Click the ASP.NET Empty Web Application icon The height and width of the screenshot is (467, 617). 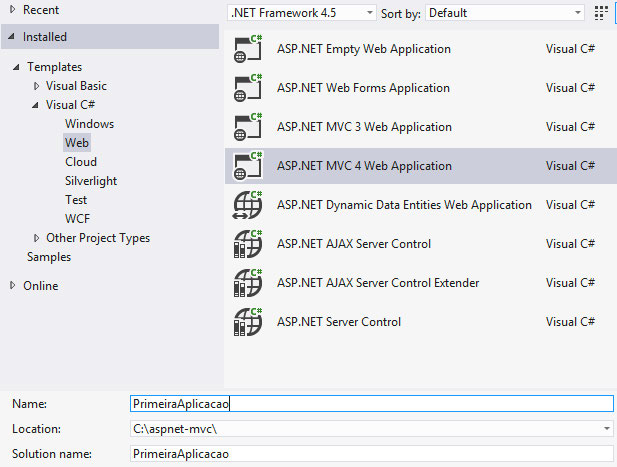(x=248, y=49)
